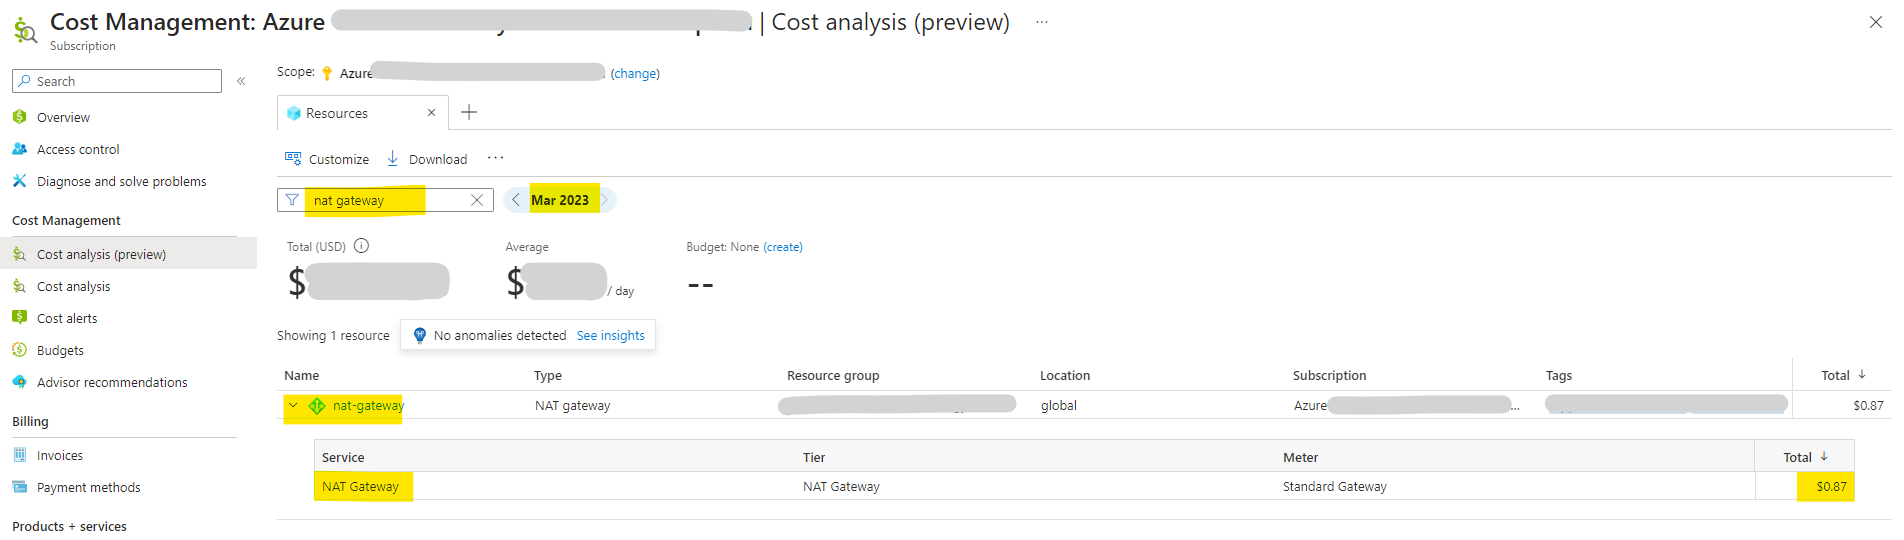Open Payment methods under Billing

pos(89,488)
